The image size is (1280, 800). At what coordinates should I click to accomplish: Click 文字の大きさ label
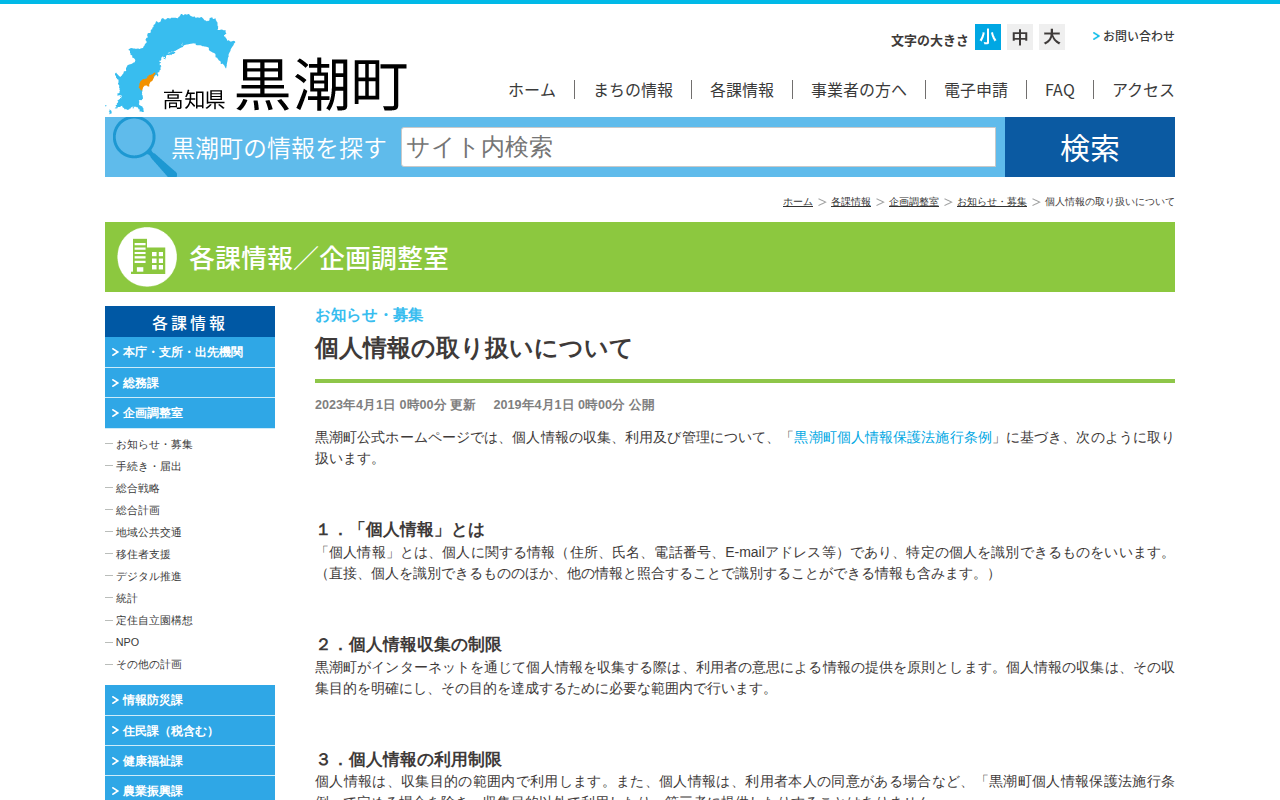[x=930, y=40]
